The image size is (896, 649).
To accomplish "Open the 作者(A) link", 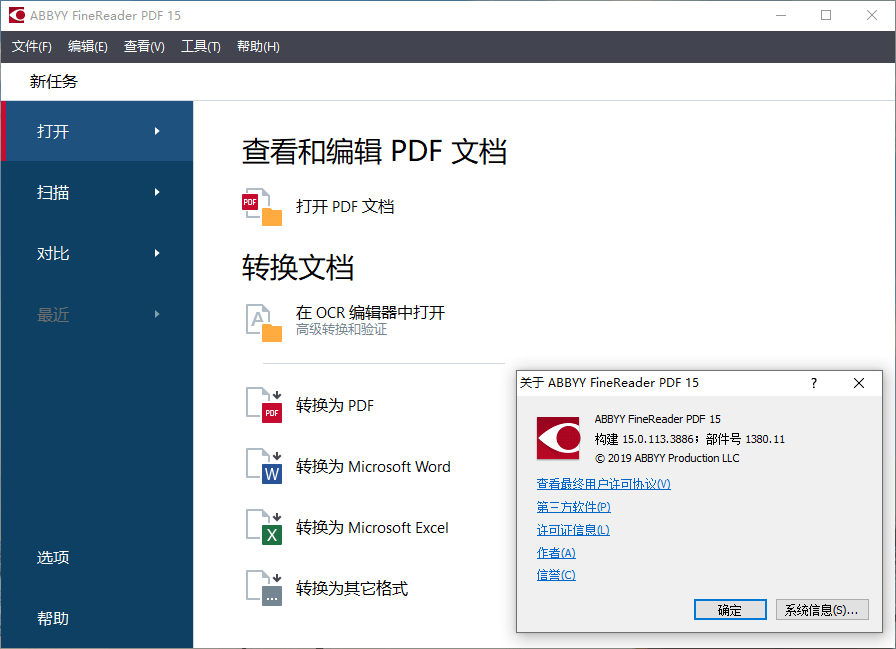I will tap(556, 552).
